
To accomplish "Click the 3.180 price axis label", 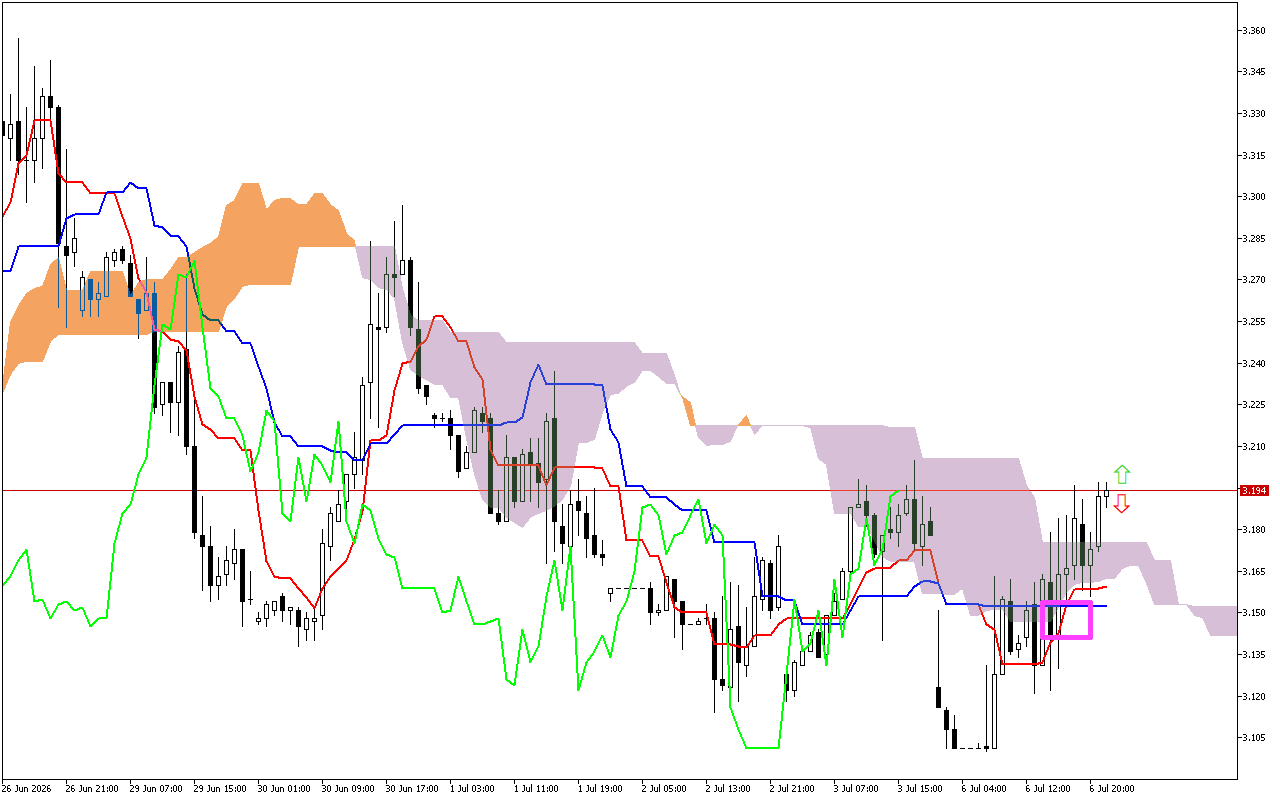I will coord(1254,530).
